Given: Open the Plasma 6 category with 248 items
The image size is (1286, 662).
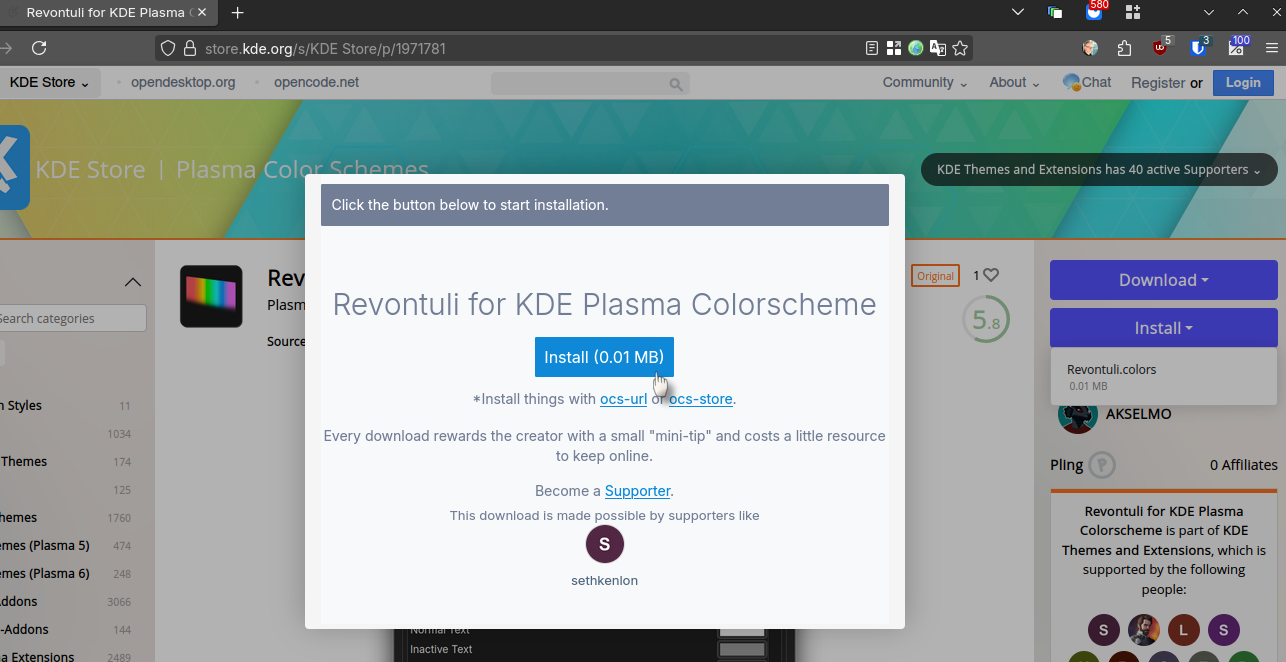Looking at the screenshot, I should (66, 574).
